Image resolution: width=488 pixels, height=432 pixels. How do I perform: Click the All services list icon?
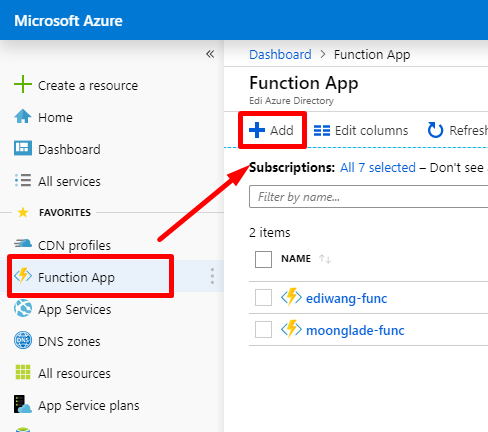23,180
